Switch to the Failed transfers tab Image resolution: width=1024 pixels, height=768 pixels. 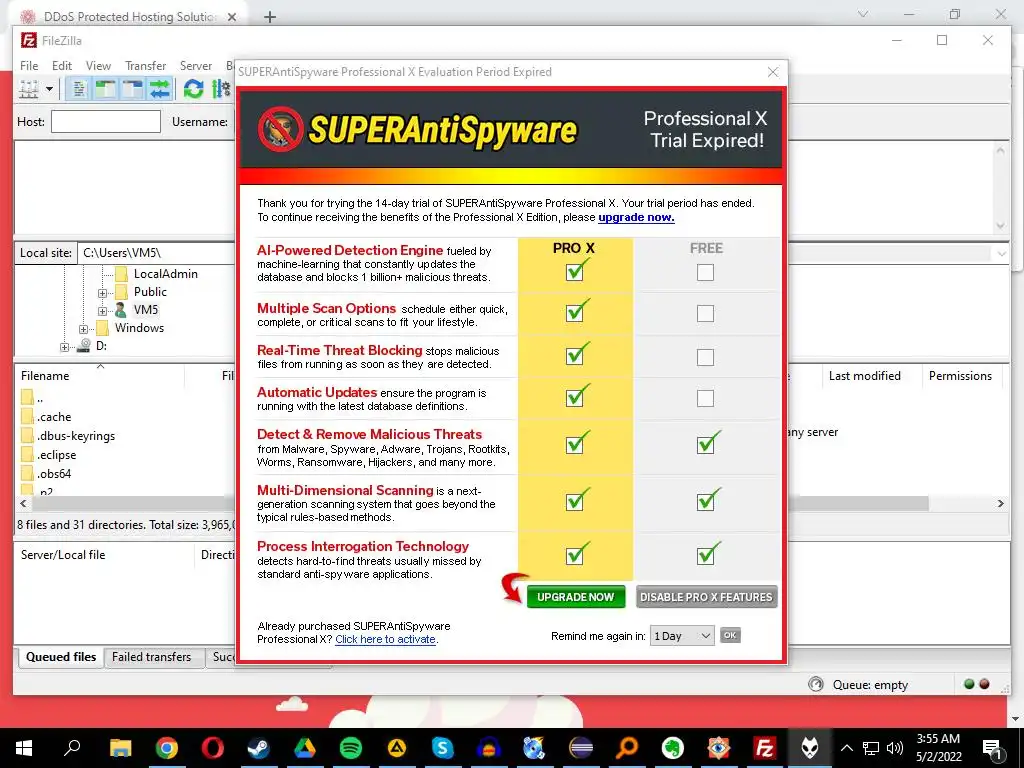pyautogui.click(x=152, y=657)
